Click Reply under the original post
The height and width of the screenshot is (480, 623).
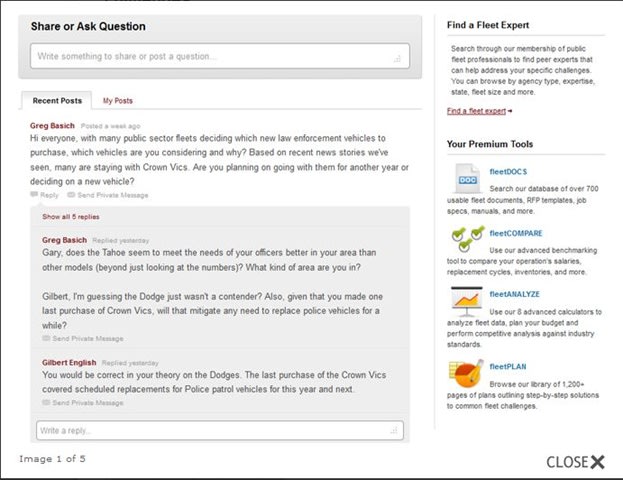49,195
